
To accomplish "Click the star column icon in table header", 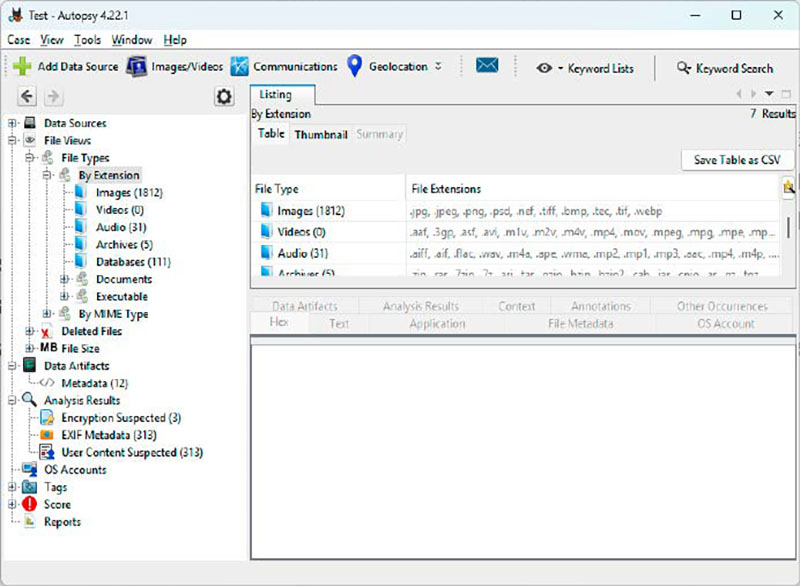I will point(788,188).
